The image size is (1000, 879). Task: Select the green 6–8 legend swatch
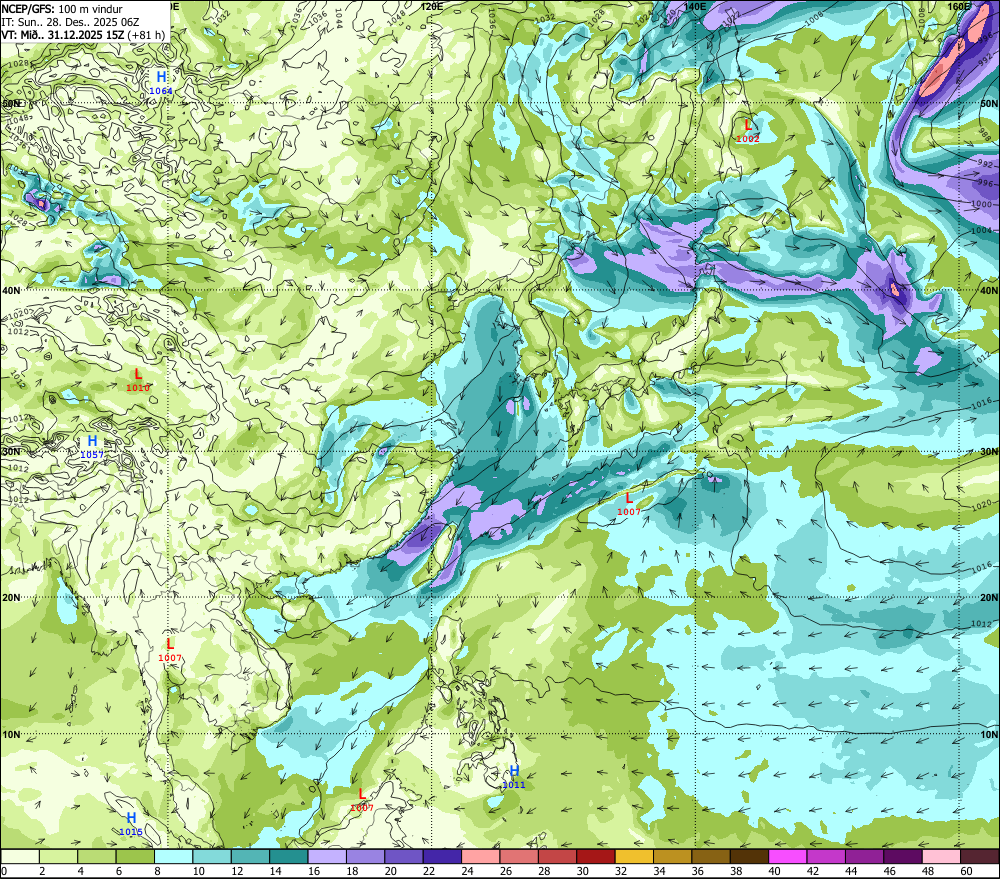pyautogui.click(x=135, y=856)
